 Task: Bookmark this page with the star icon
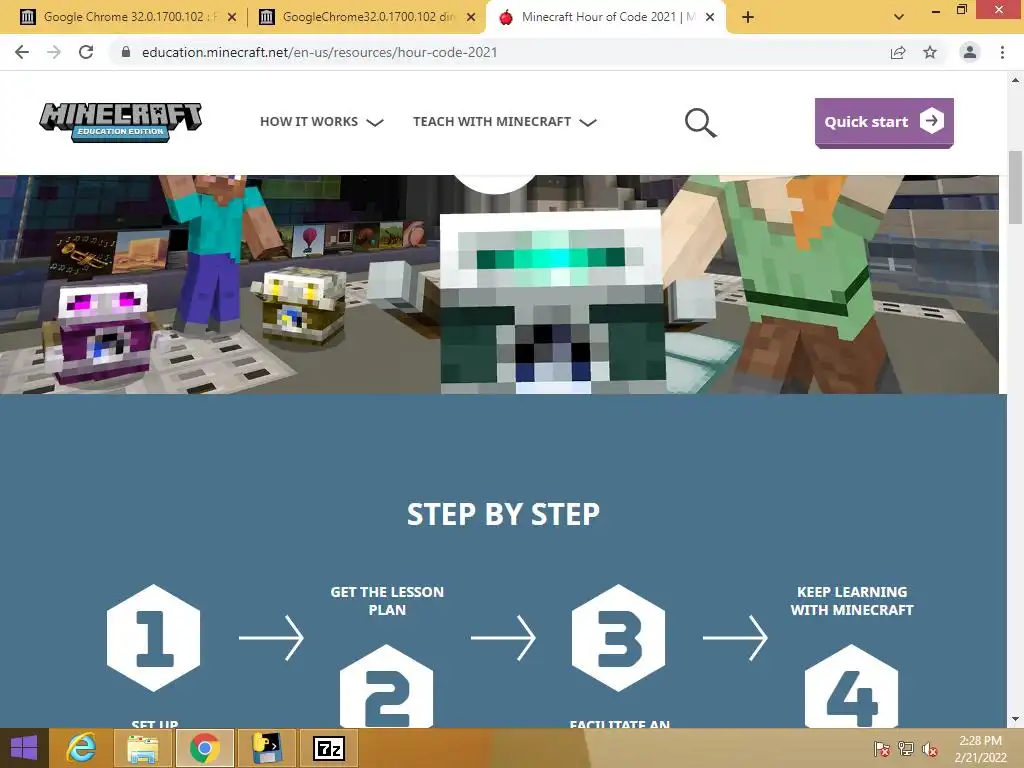(930, 52)
